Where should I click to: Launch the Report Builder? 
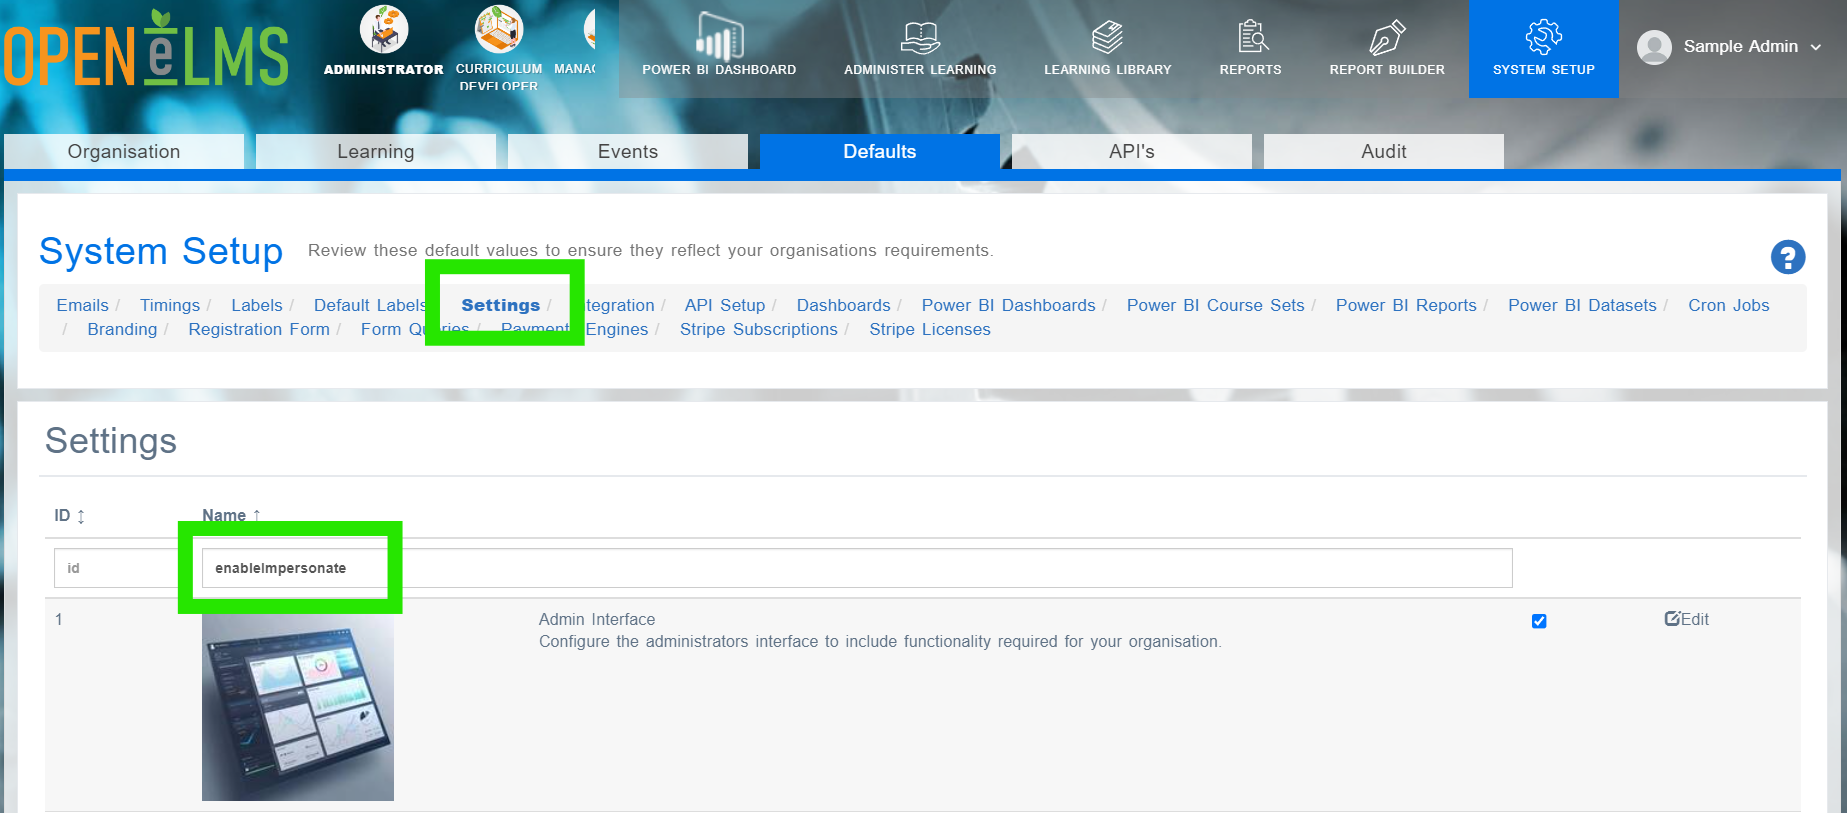point(1387,47)
